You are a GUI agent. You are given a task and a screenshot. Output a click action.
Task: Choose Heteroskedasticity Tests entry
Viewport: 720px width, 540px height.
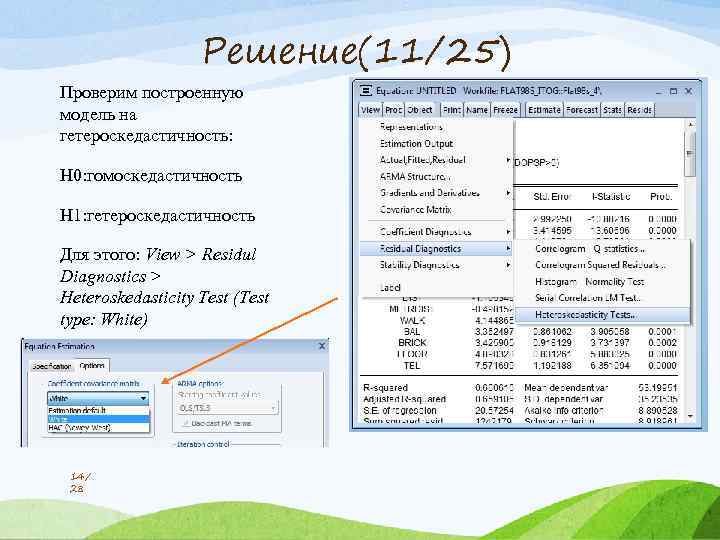[602, 315]
